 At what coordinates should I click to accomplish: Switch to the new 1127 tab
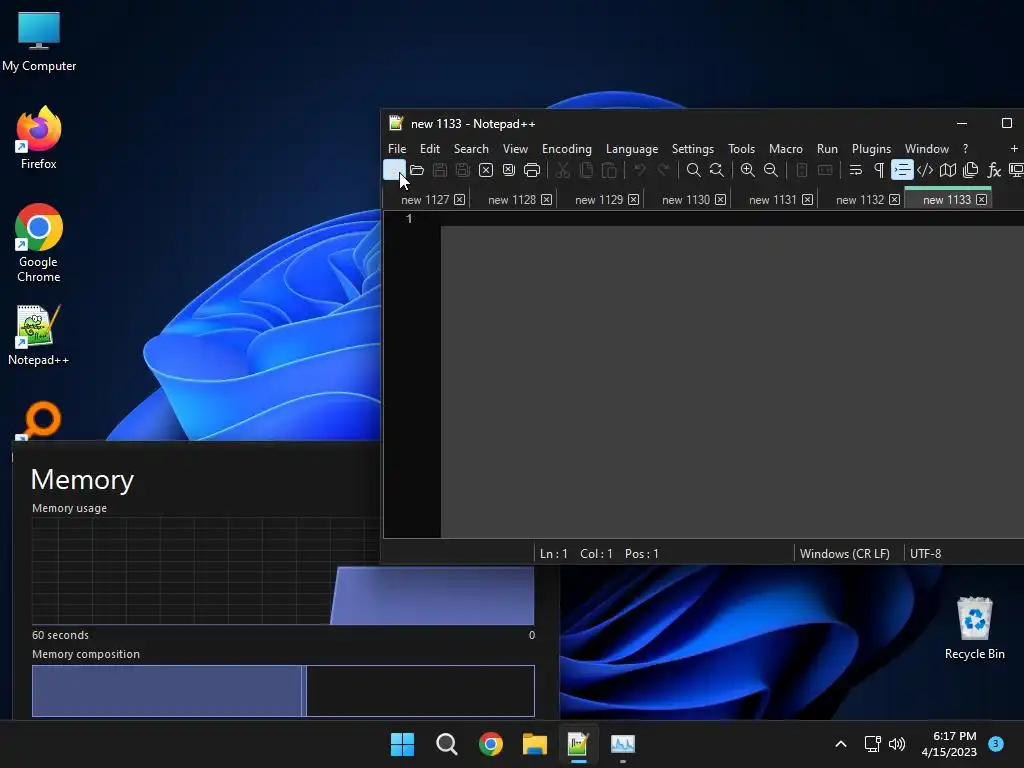(x=424, y=200)
